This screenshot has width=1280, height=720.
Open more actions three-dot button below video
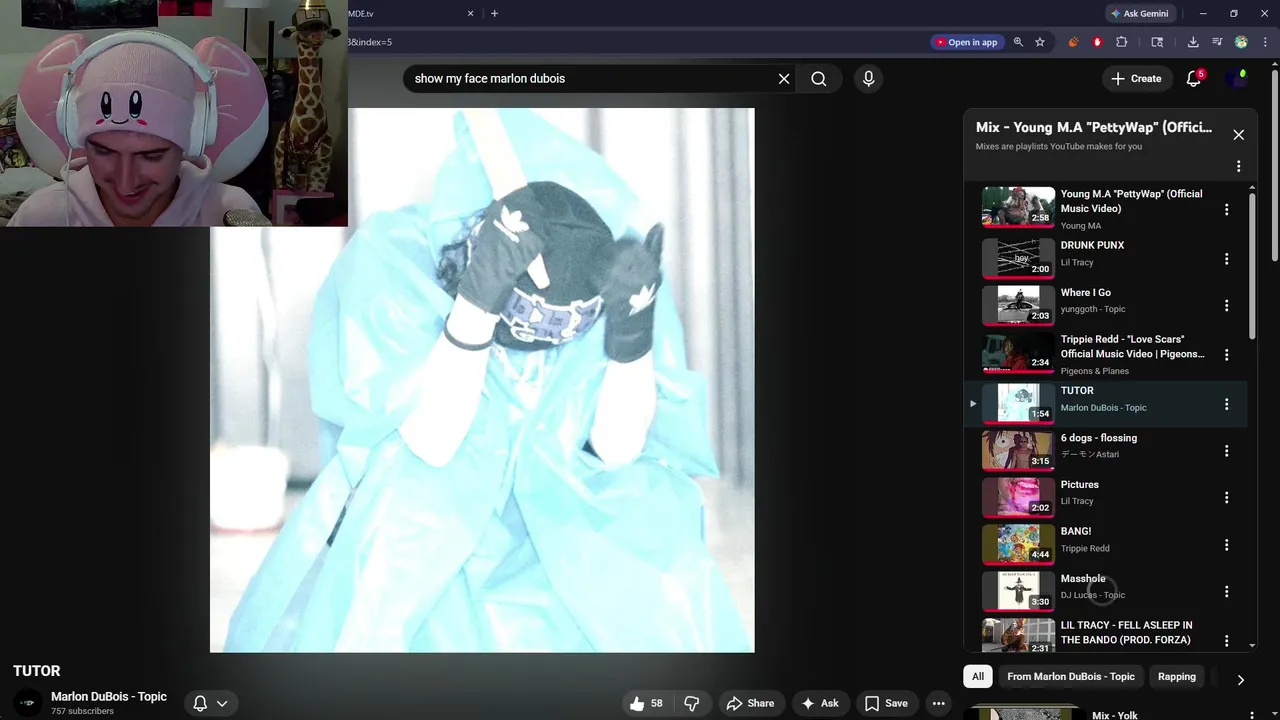pyautogui.click(x=938, y=703)
